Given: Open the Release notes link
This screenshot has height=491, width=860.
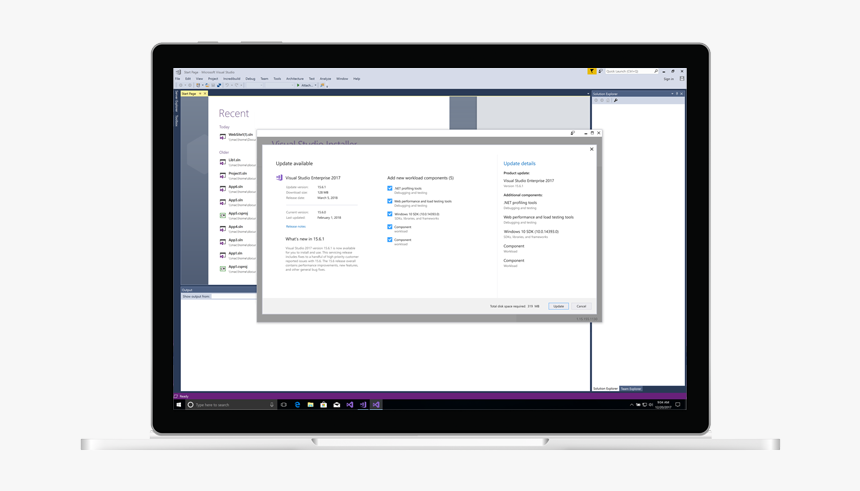Looking at the screenshot, I should [296, 226].
